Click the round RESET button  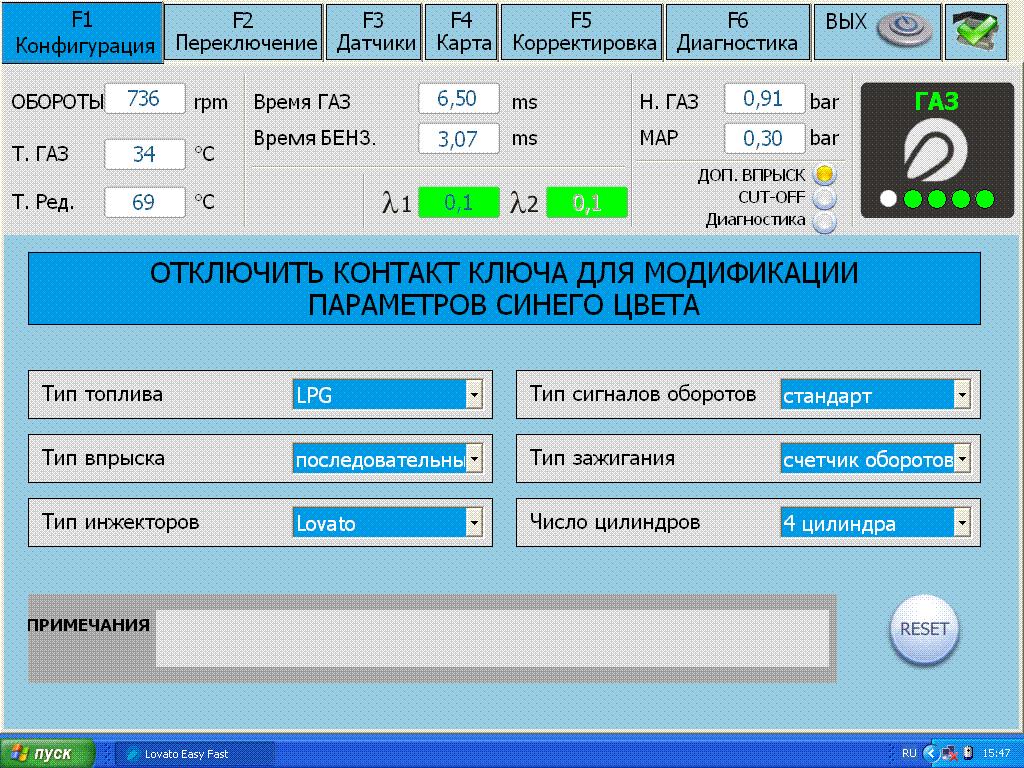click(924, 630)
